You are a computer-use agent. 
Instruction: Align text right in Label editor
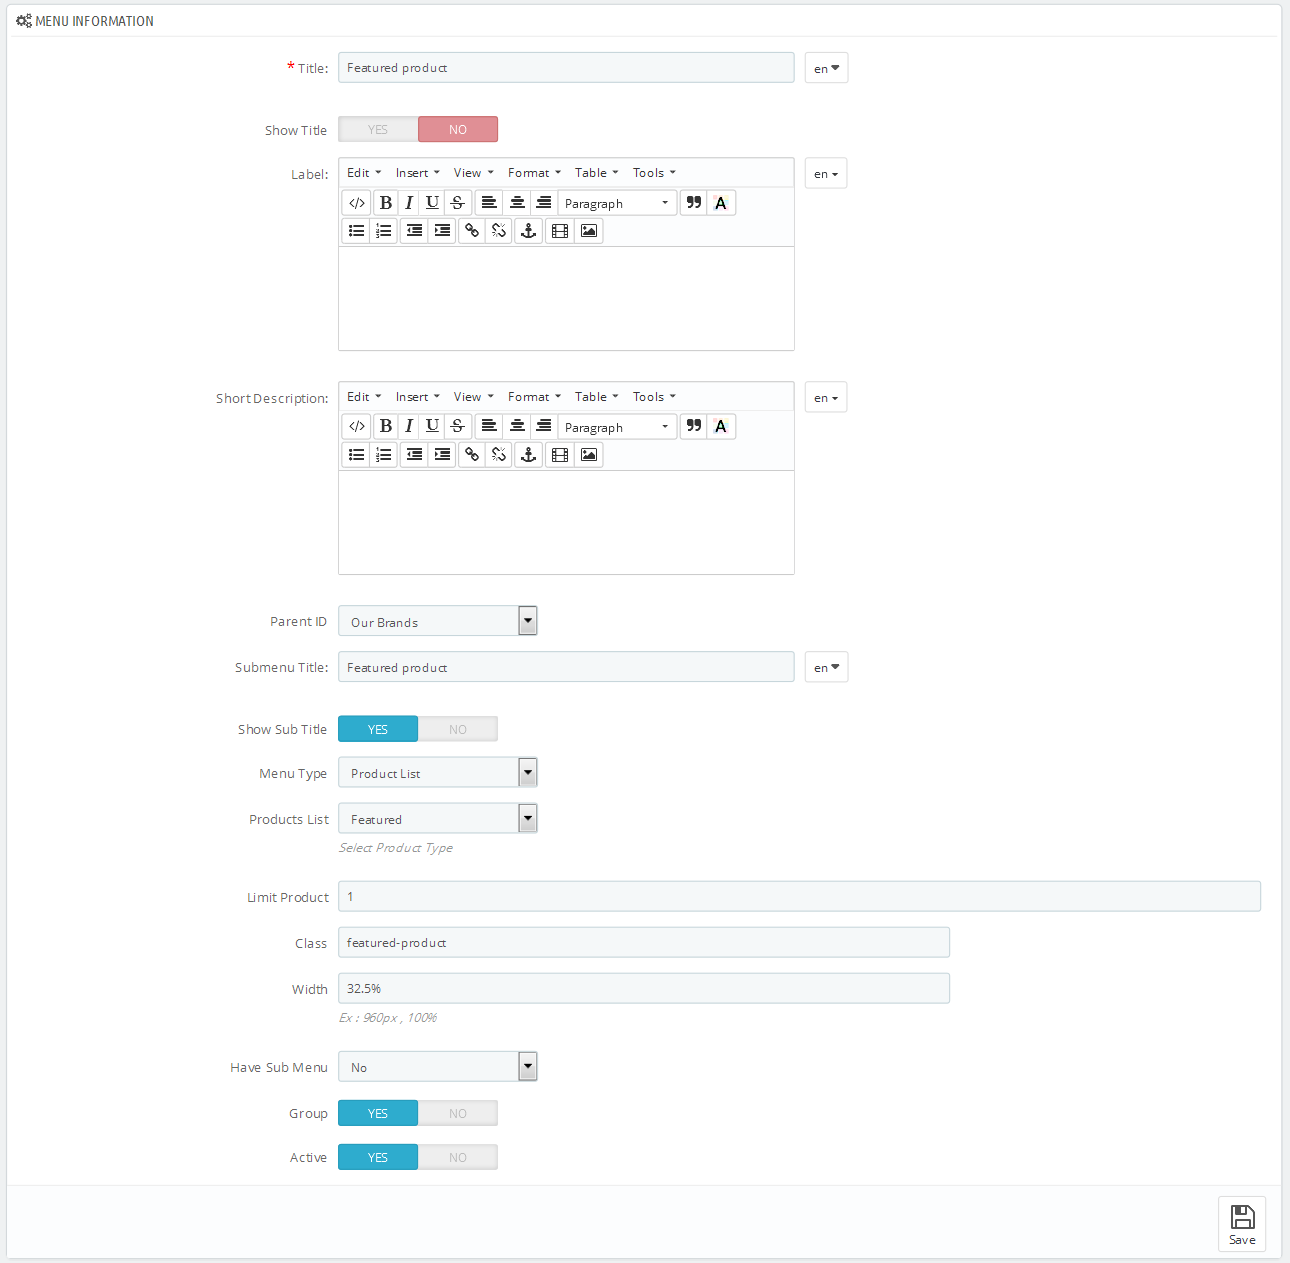pyautogui.click(x=543, y=203)
